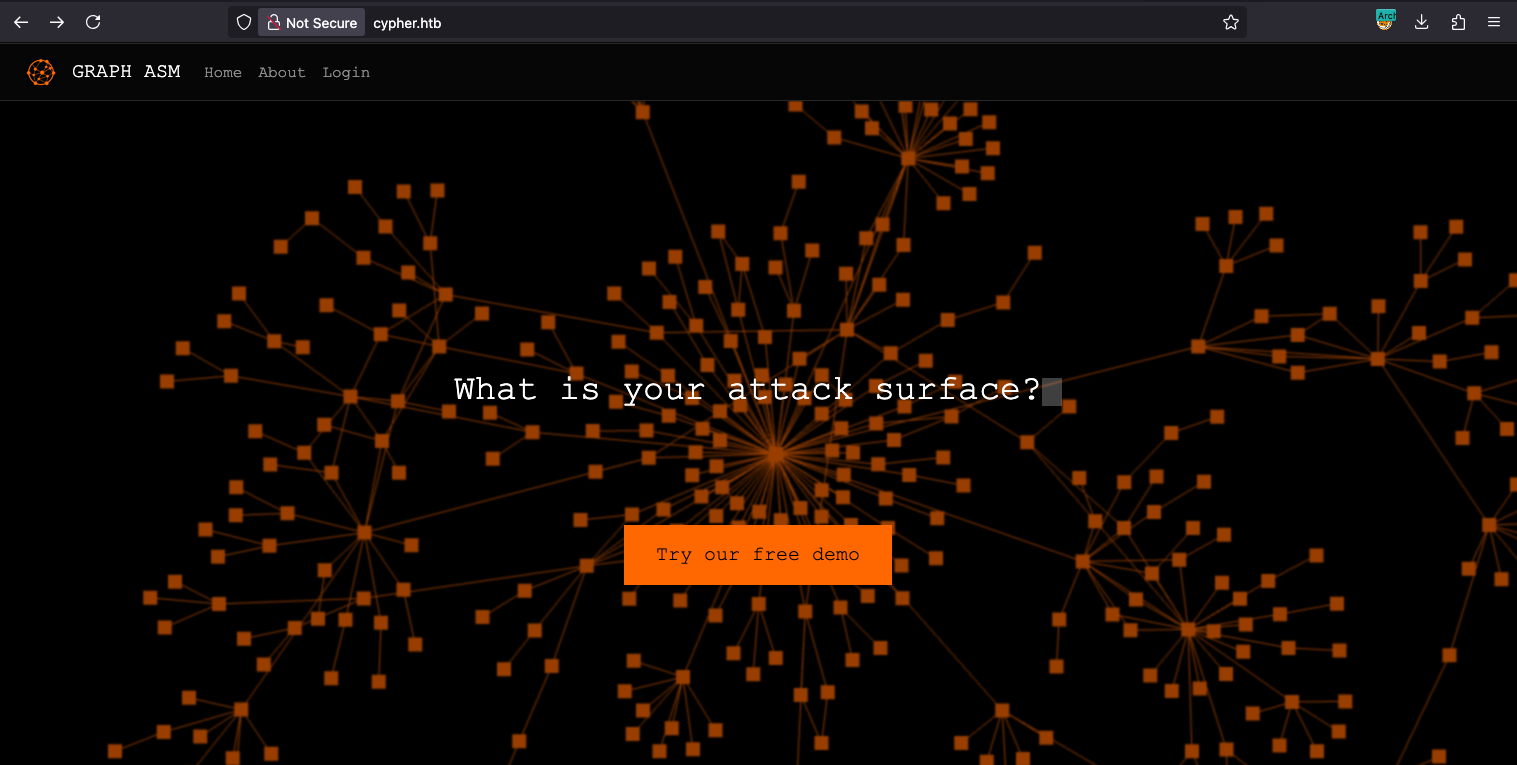The image size is (1517, 765).
Task: Open the browser hamburger application menu
Action: click(1494, 22)
